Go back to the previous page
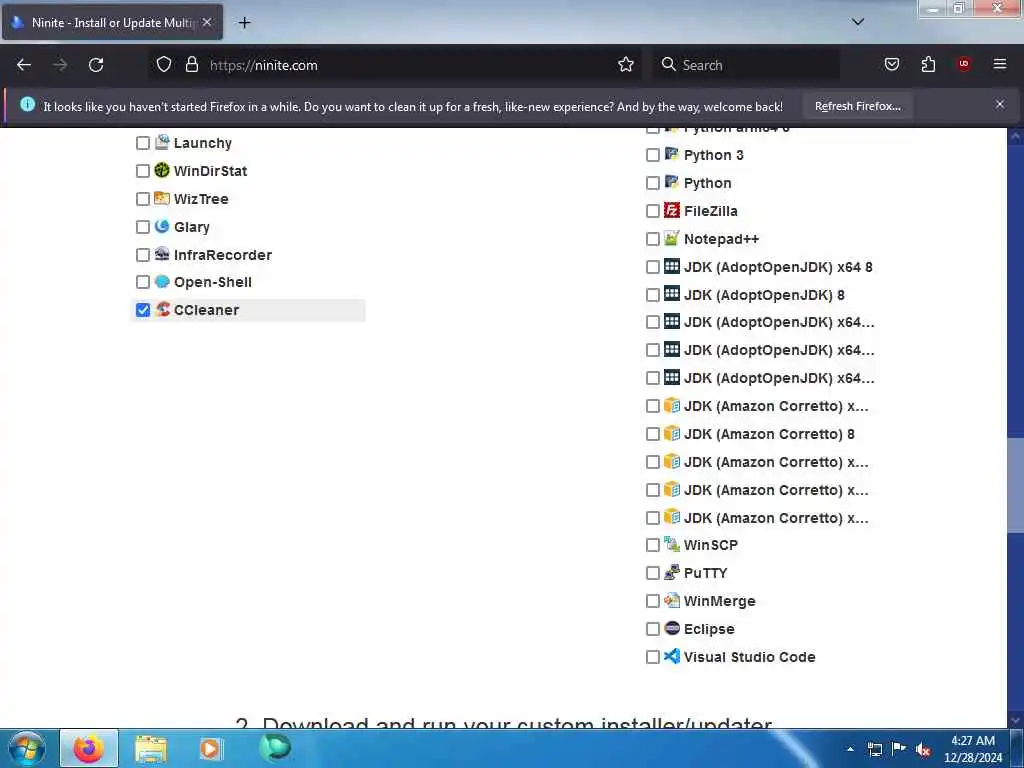Screen dimensions: 1024x768 pos(24,65)
